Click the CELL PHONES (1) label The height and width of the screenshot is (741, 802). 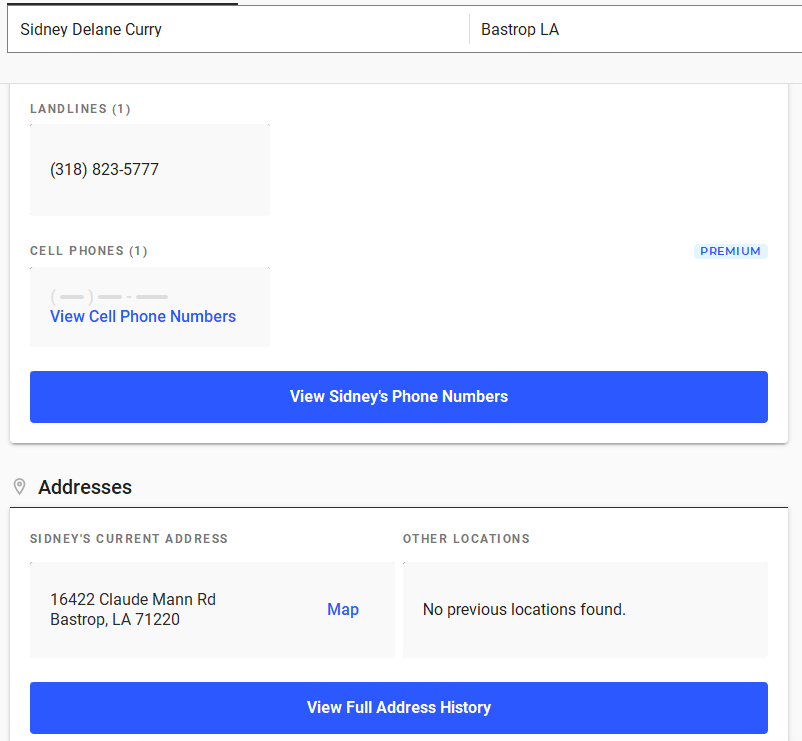point(89,251)
